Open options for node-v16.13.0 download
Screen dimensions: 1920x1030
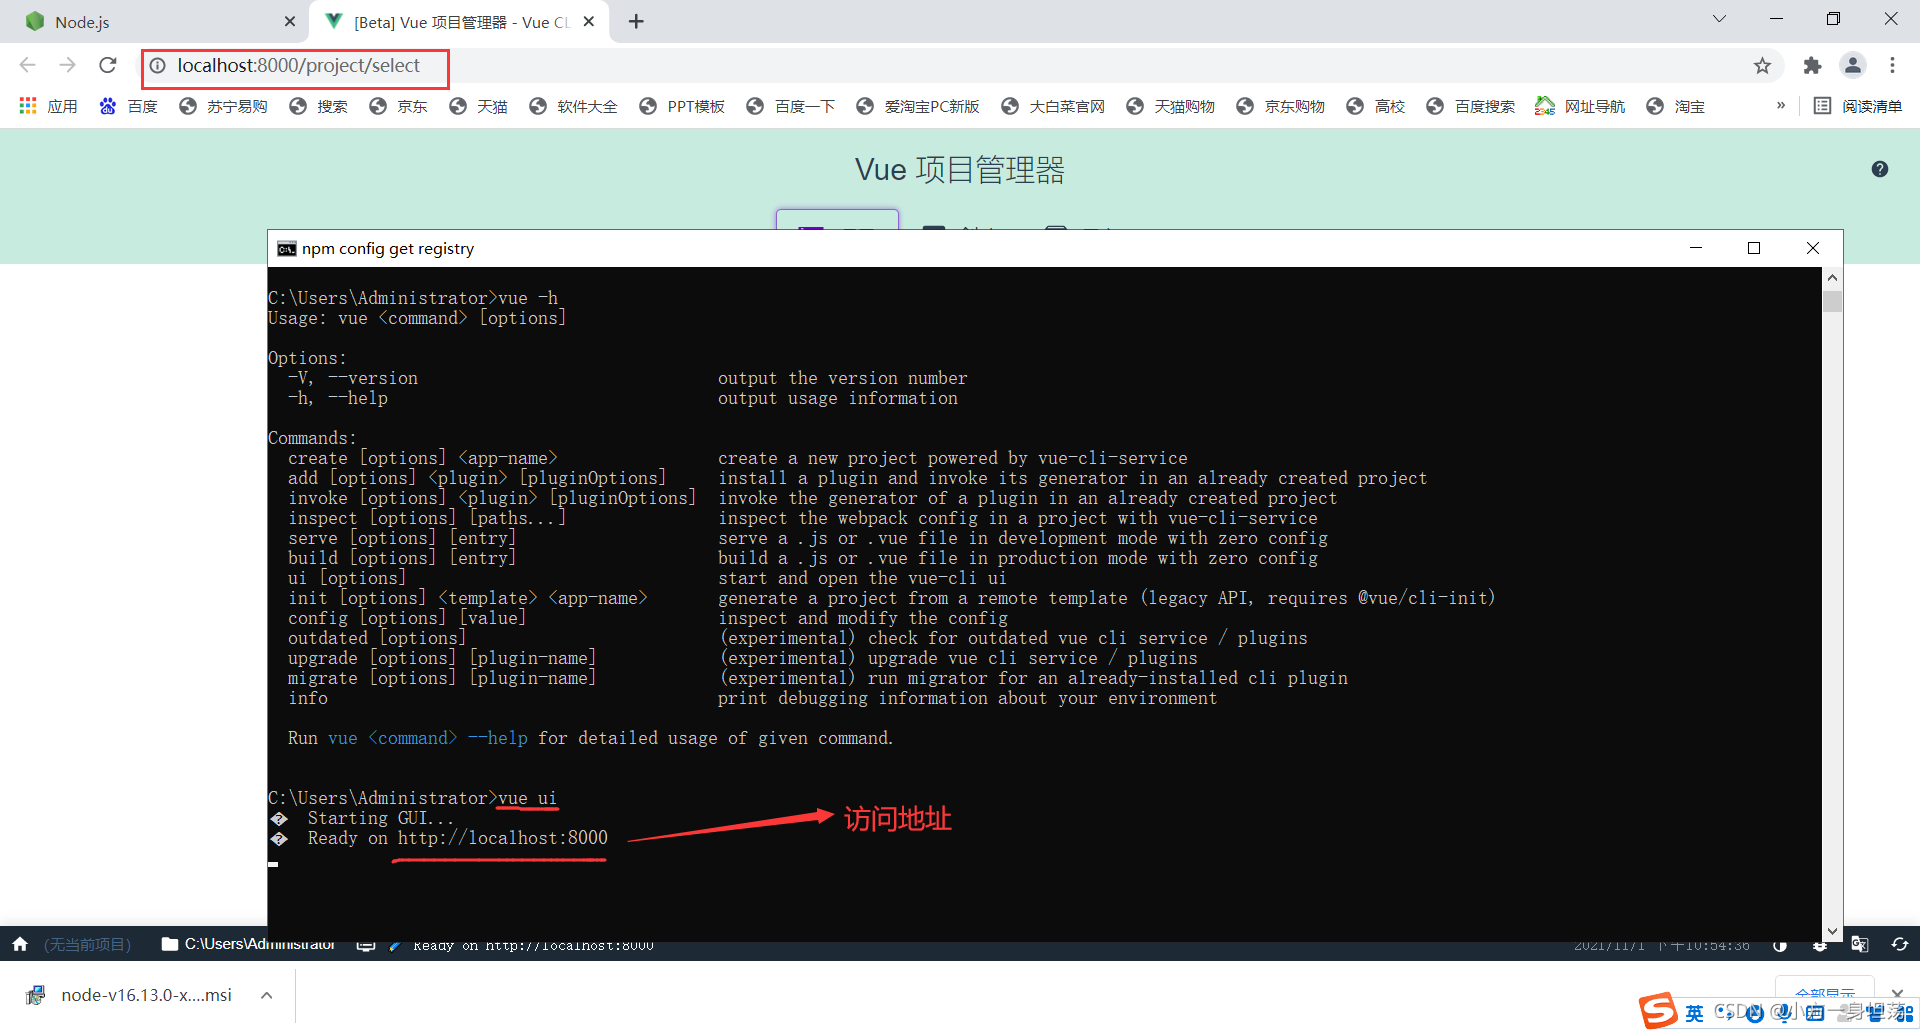[267, 995]
